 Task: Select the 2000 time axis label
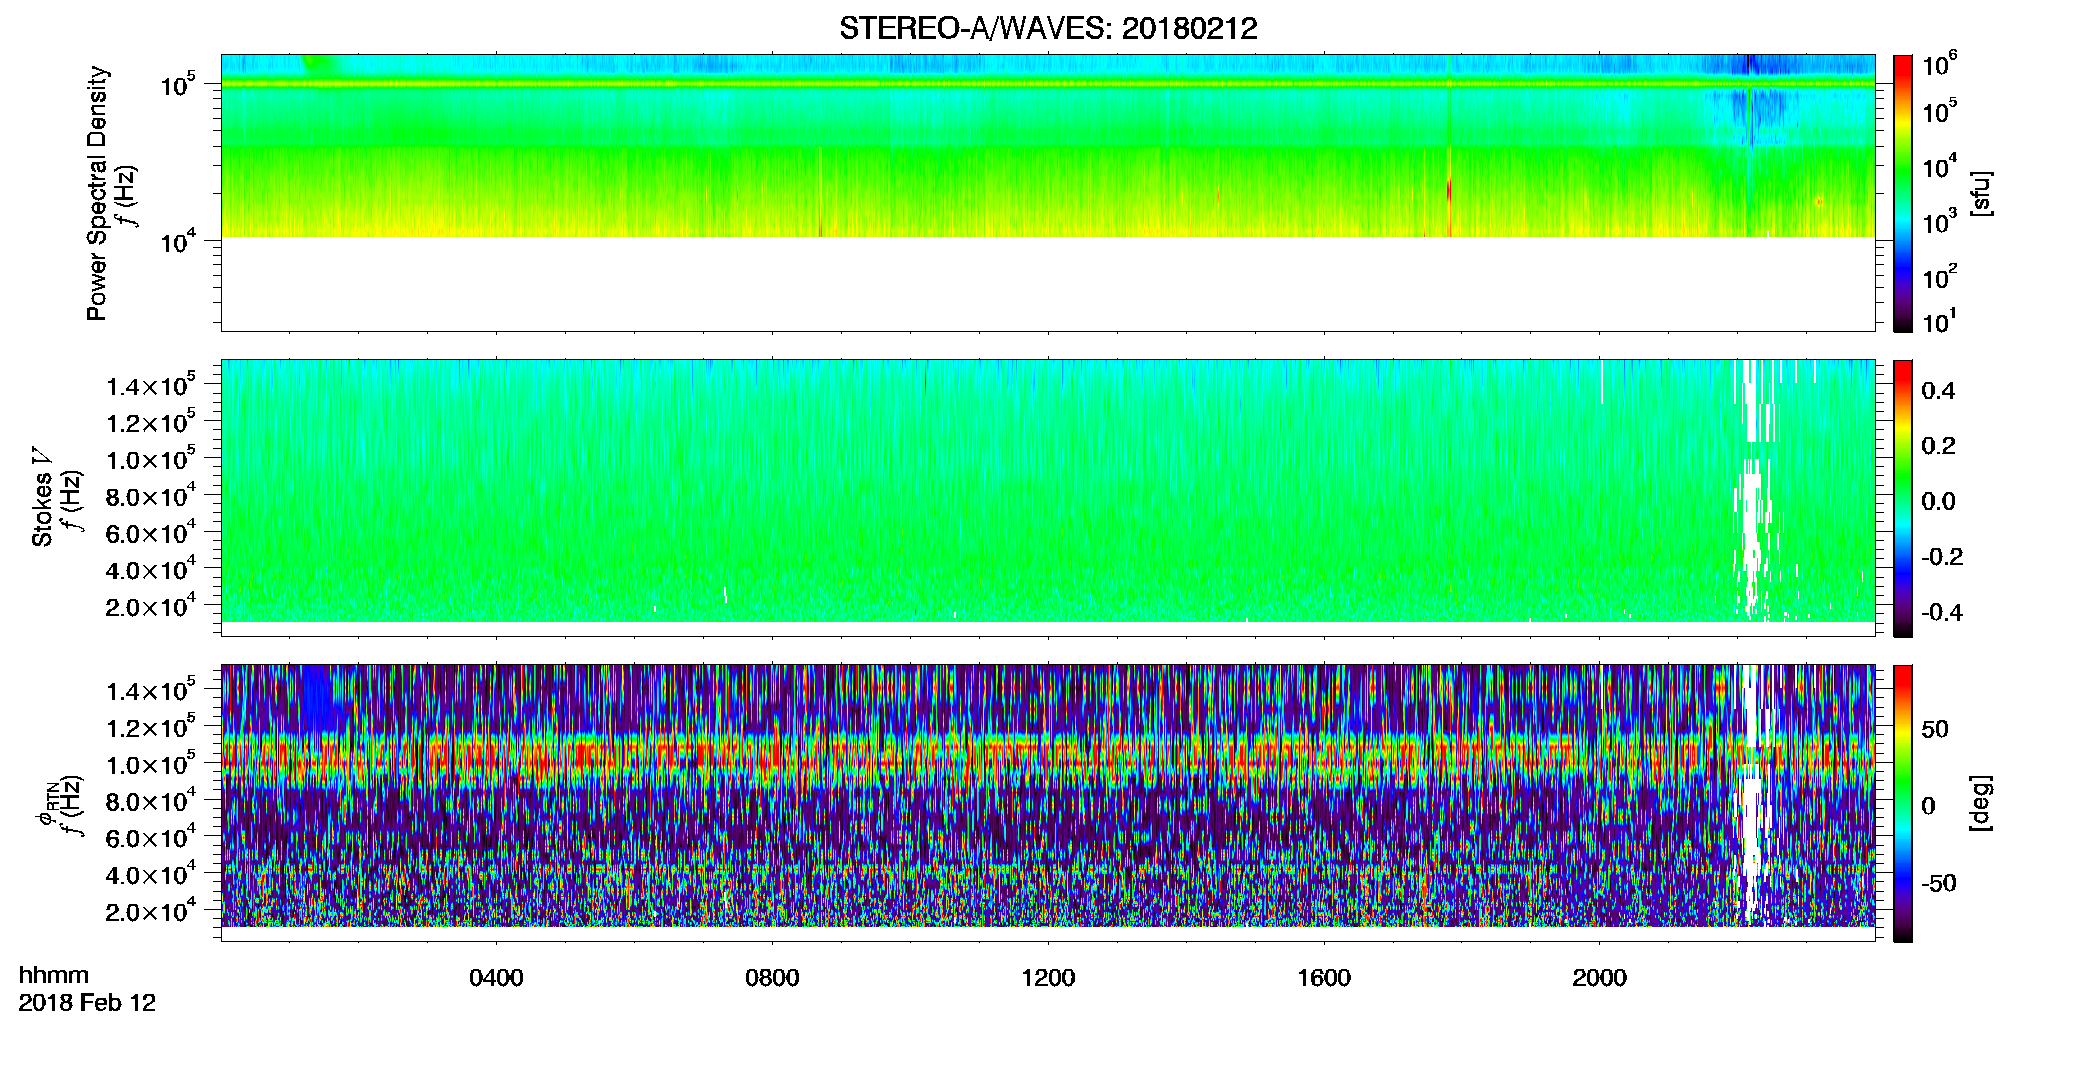pos(1599,978)
